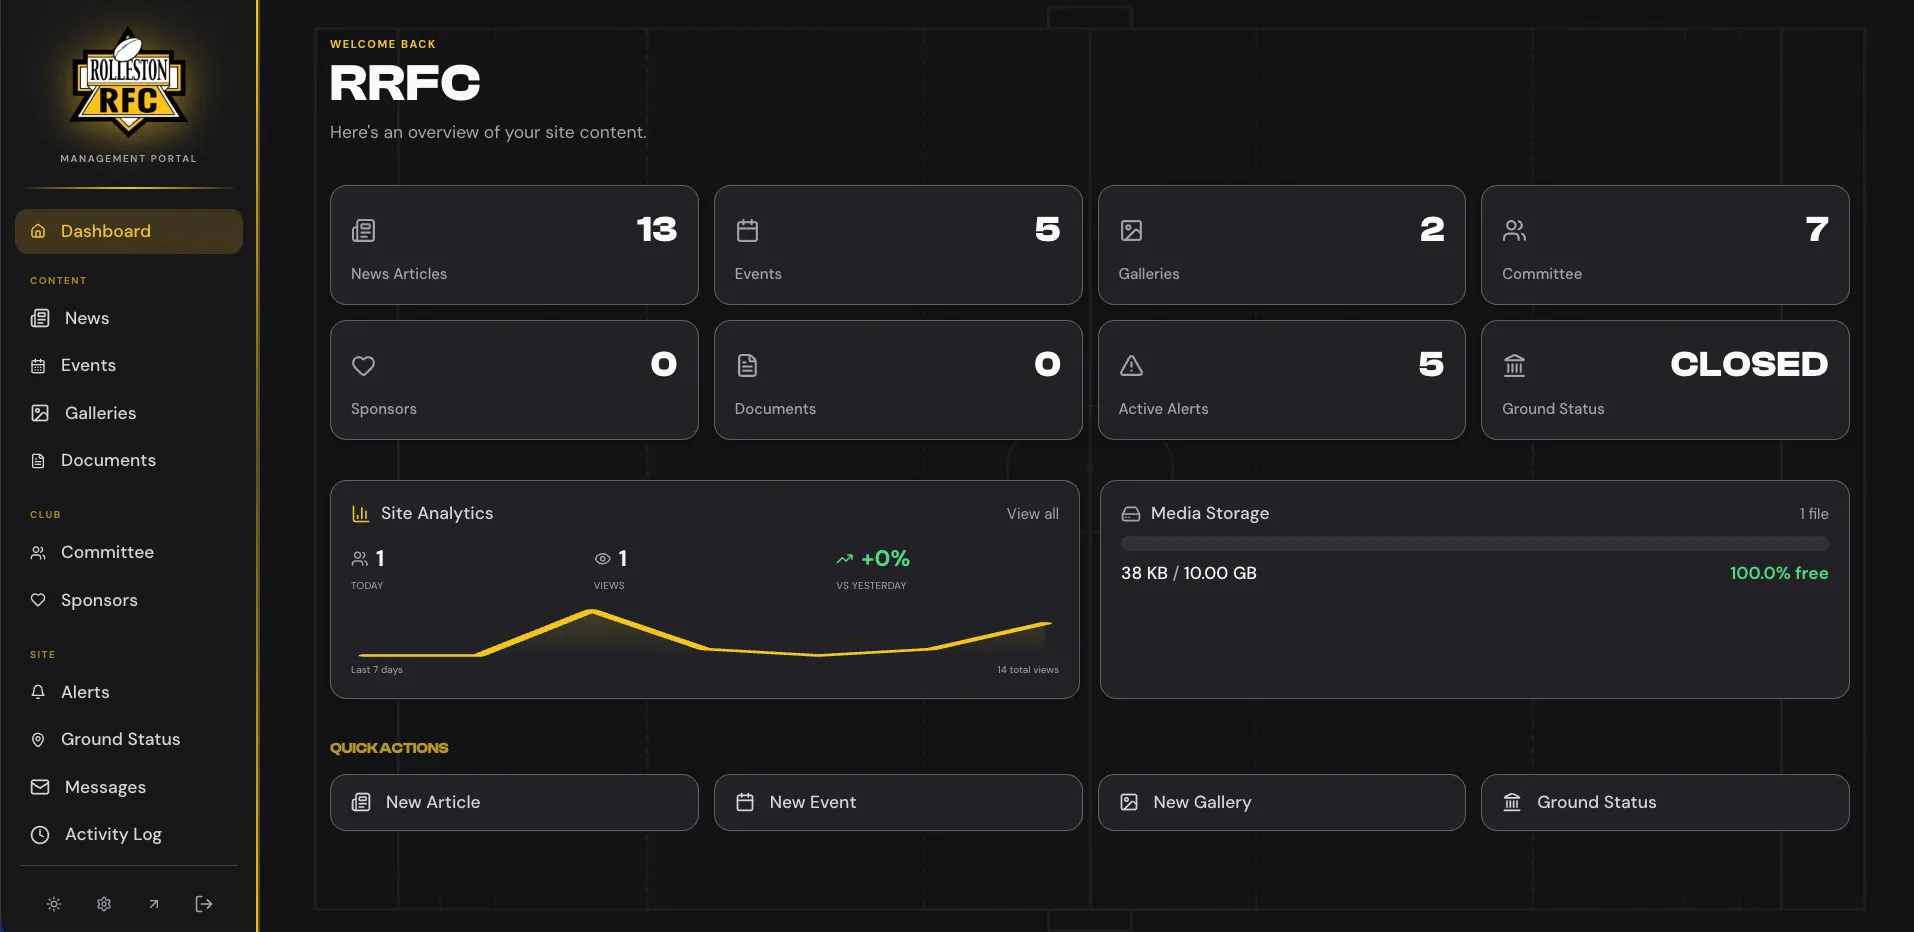Click the 14 total views label
The width and height of the screenshot is (1914, 932).
tap(1027, 670)
